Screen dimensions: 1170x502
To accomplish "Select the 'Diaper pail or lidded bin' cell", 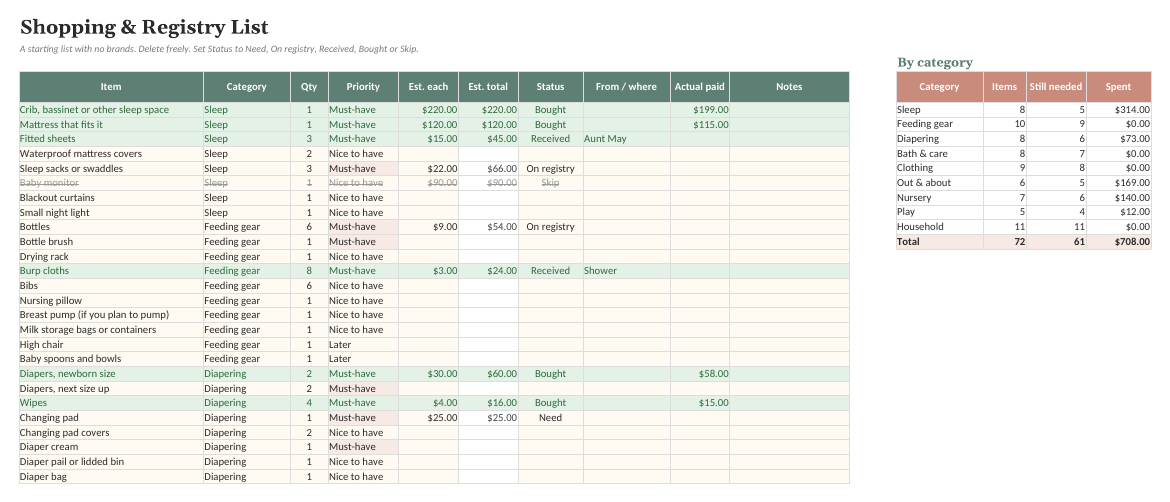I will [x=111, y=462].
